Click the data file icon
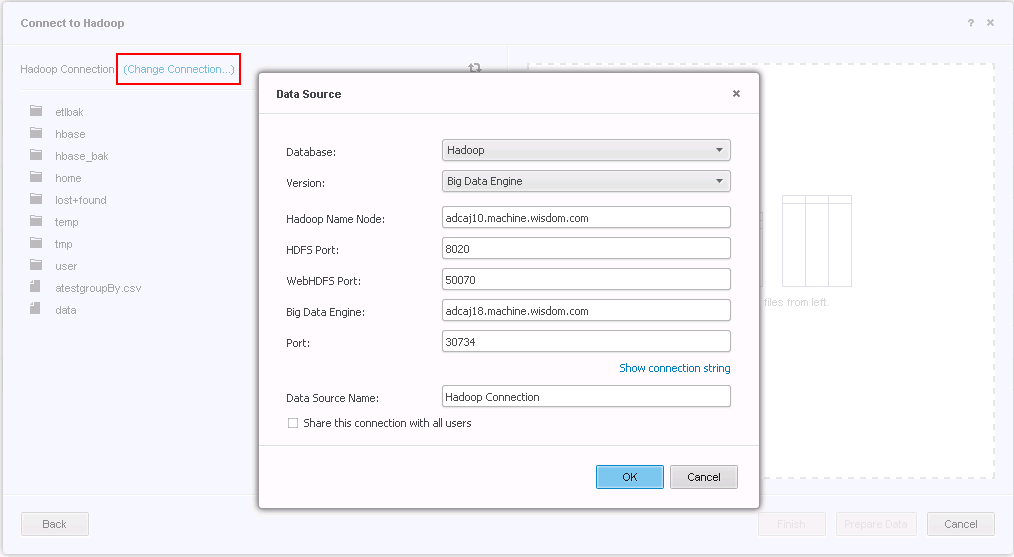Screen dimensions: 1014x557 (36, 310)
